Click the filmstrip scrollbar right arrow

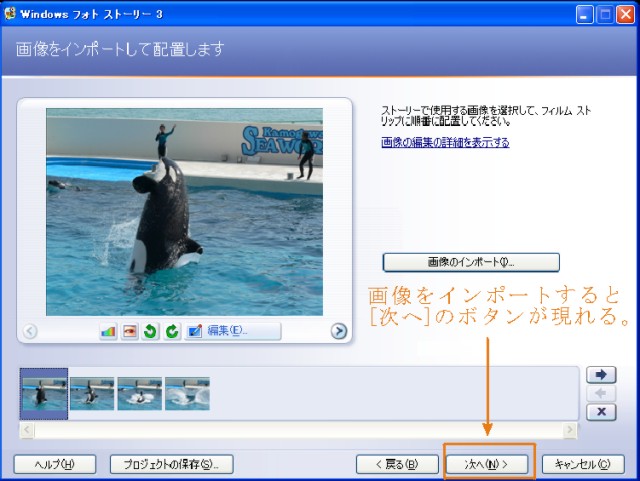(570, 430)
